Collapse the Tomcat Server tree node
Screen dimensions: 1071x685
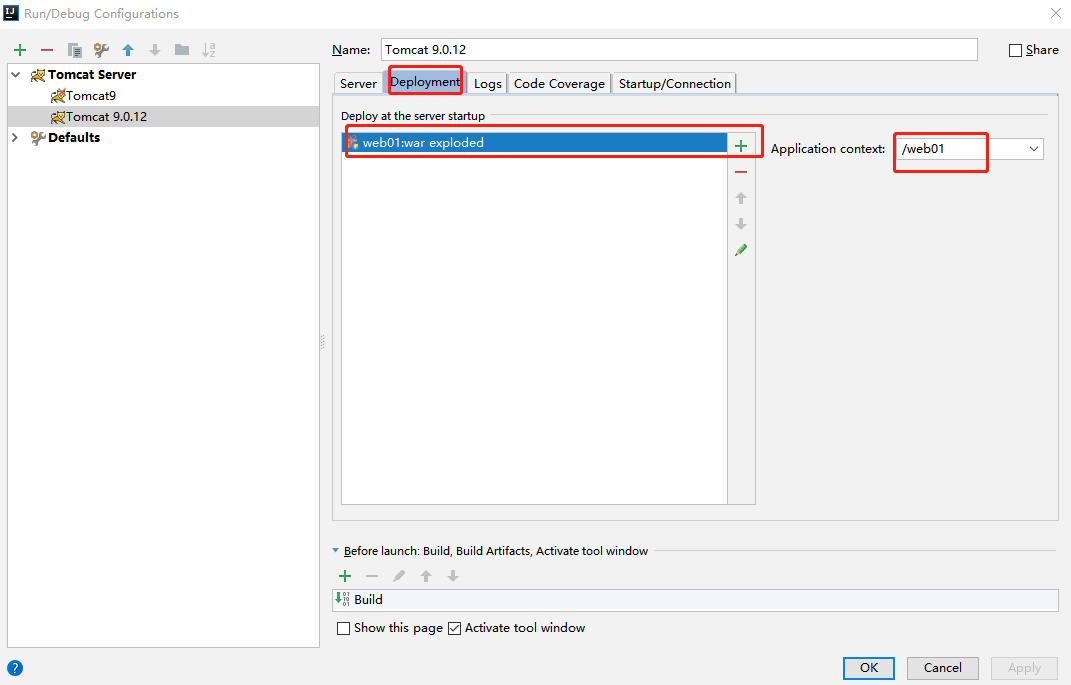16,74
